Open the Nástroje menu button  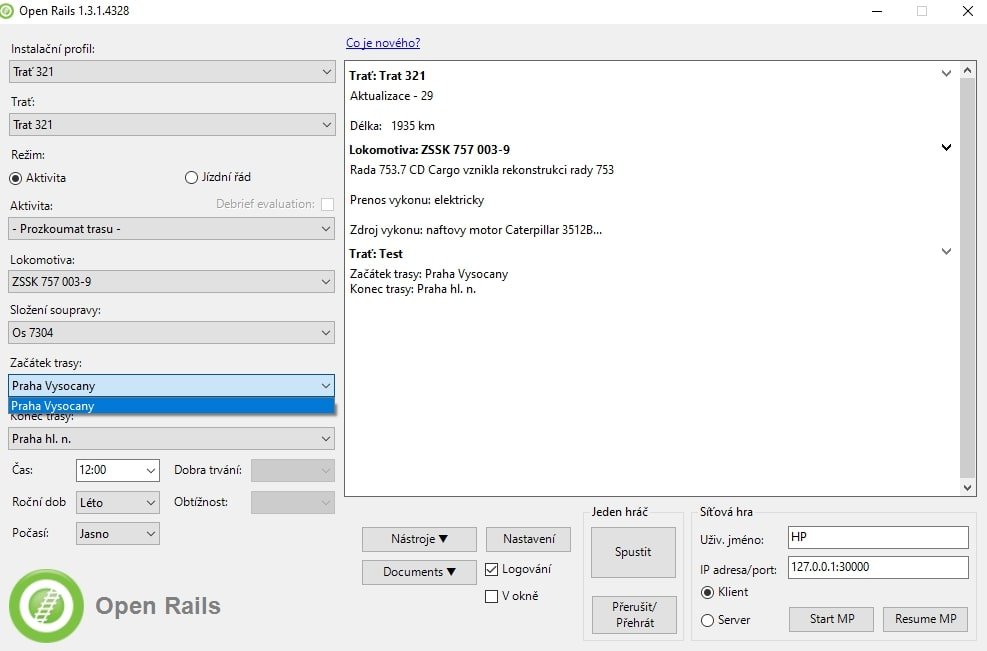[419, 539]
